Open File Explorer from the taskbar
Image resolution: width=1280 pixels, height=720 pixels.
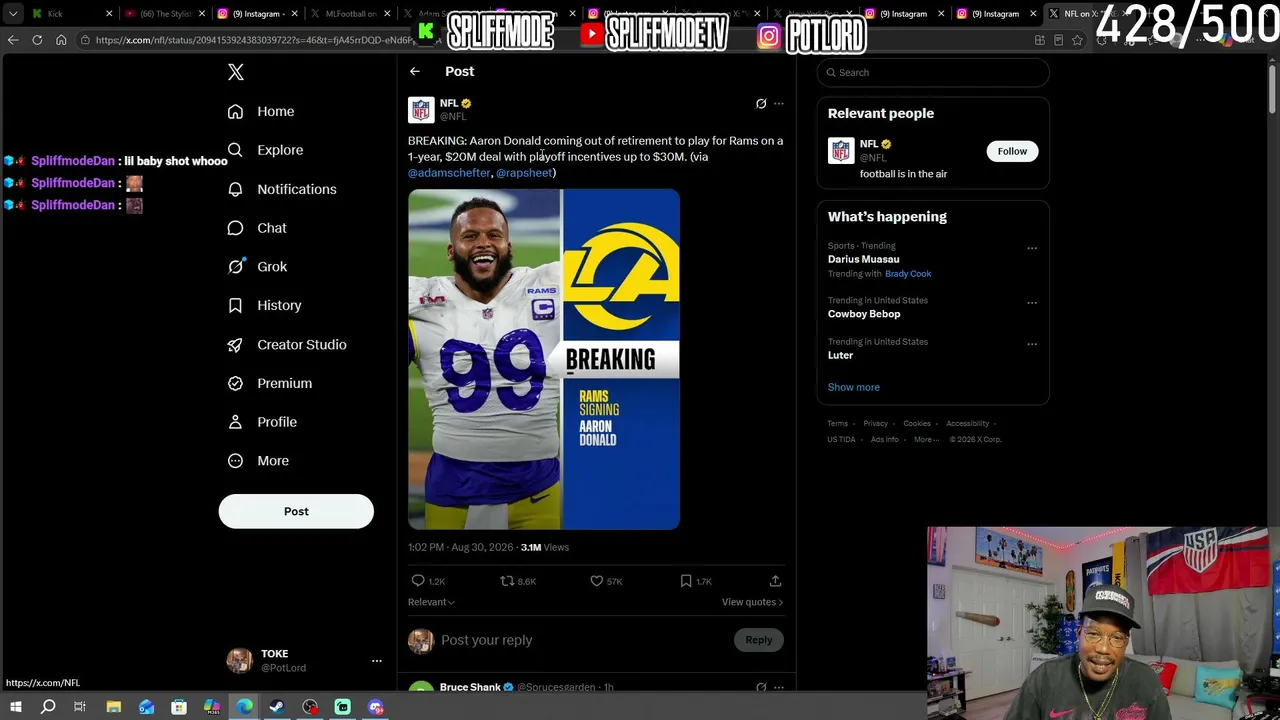click(x=114, y=707)
